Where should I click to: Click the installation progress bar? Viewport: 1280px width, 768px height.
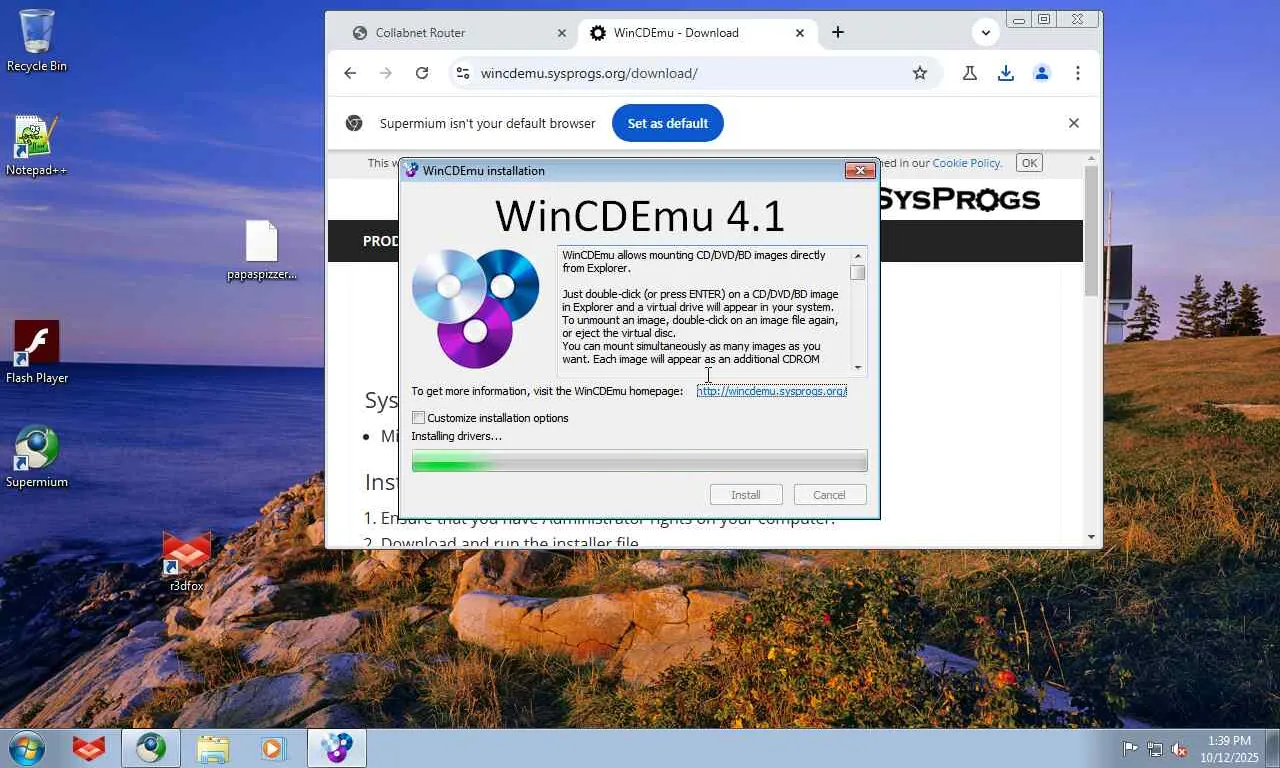640,461
